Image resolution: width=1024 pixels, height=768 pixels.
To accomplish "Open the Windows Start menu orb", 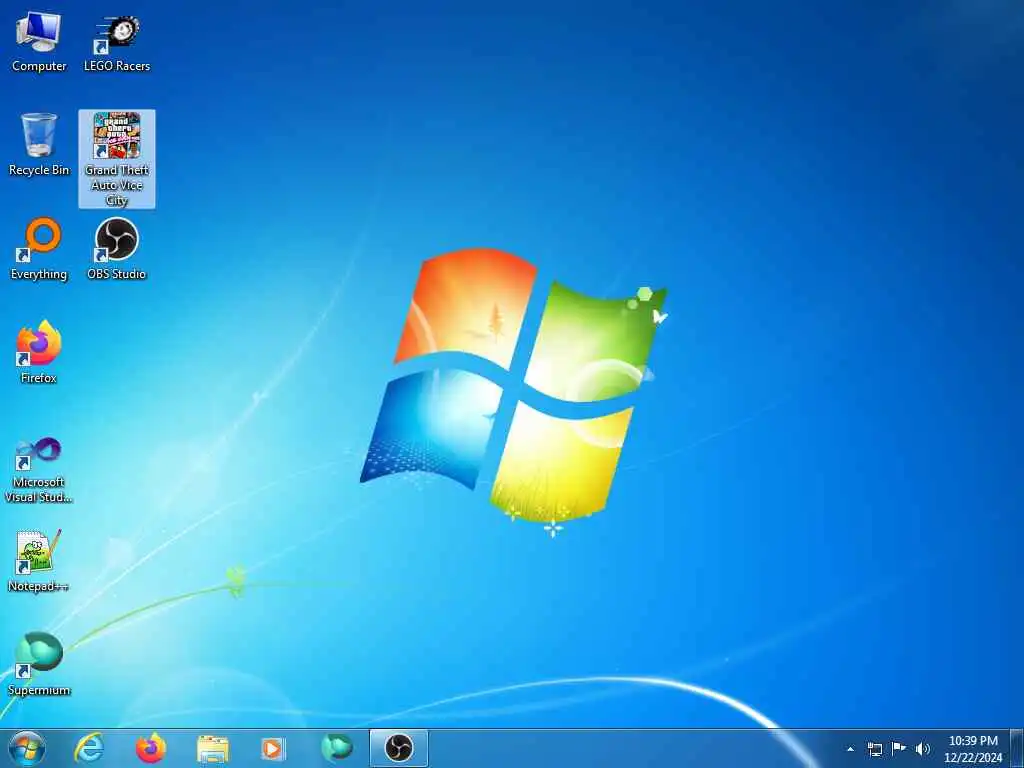I will tap(27, 748).
